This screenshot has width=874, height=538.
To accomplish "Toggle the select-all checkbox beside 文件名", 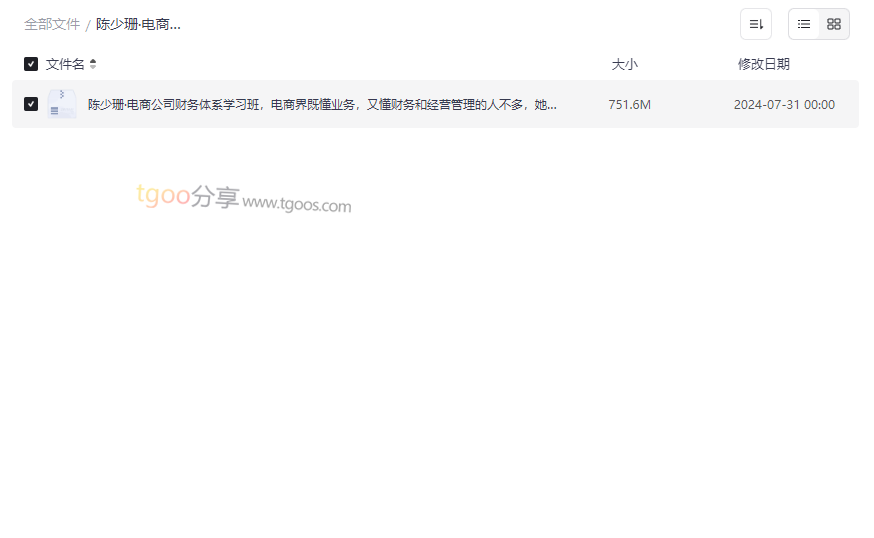I will tap(31, 64).
